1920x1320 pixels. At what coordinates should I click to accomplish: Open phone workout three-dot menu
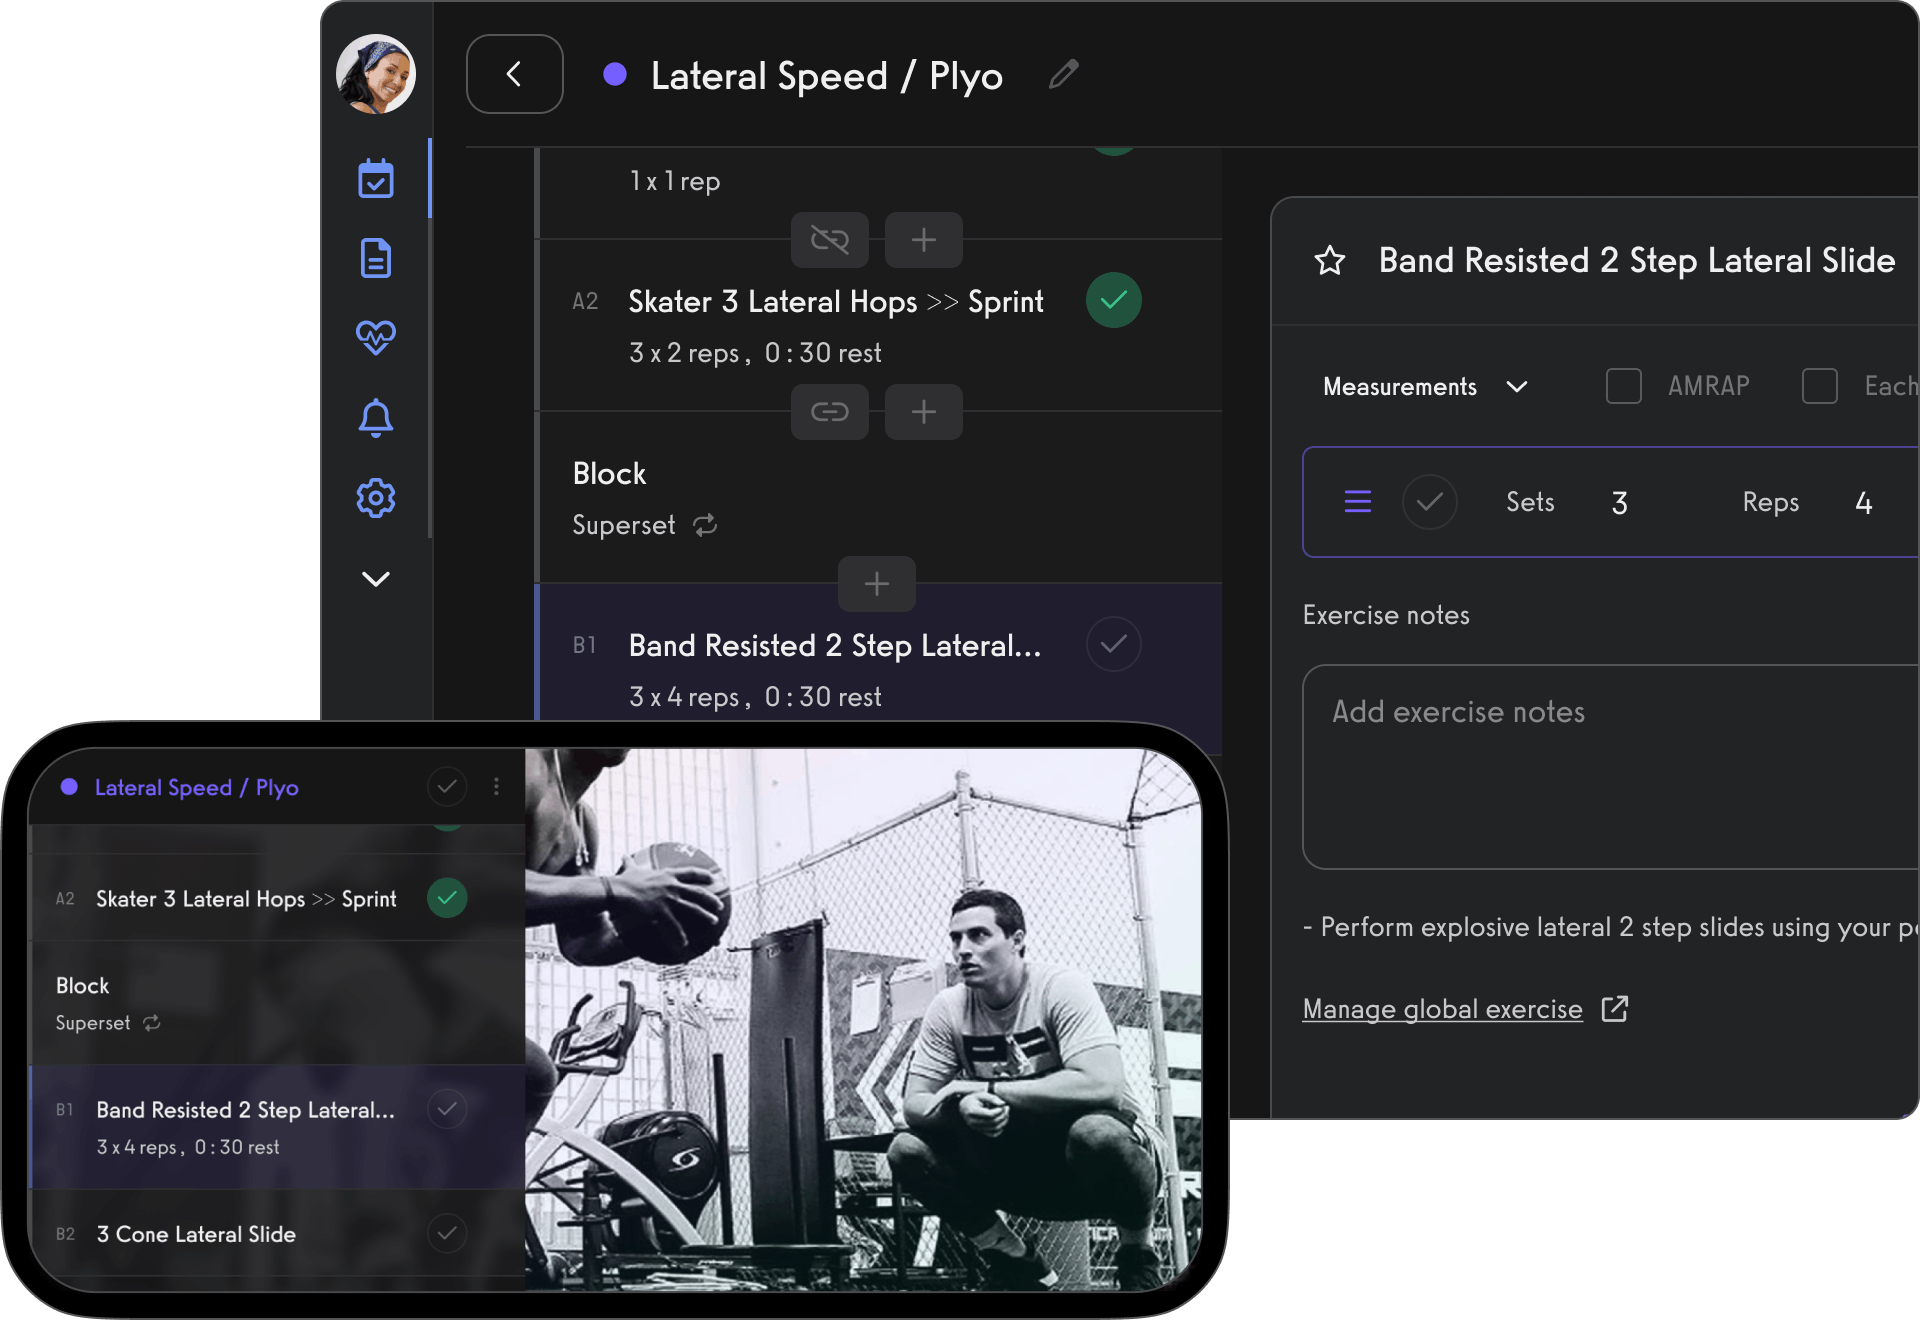tap(496, 787)
